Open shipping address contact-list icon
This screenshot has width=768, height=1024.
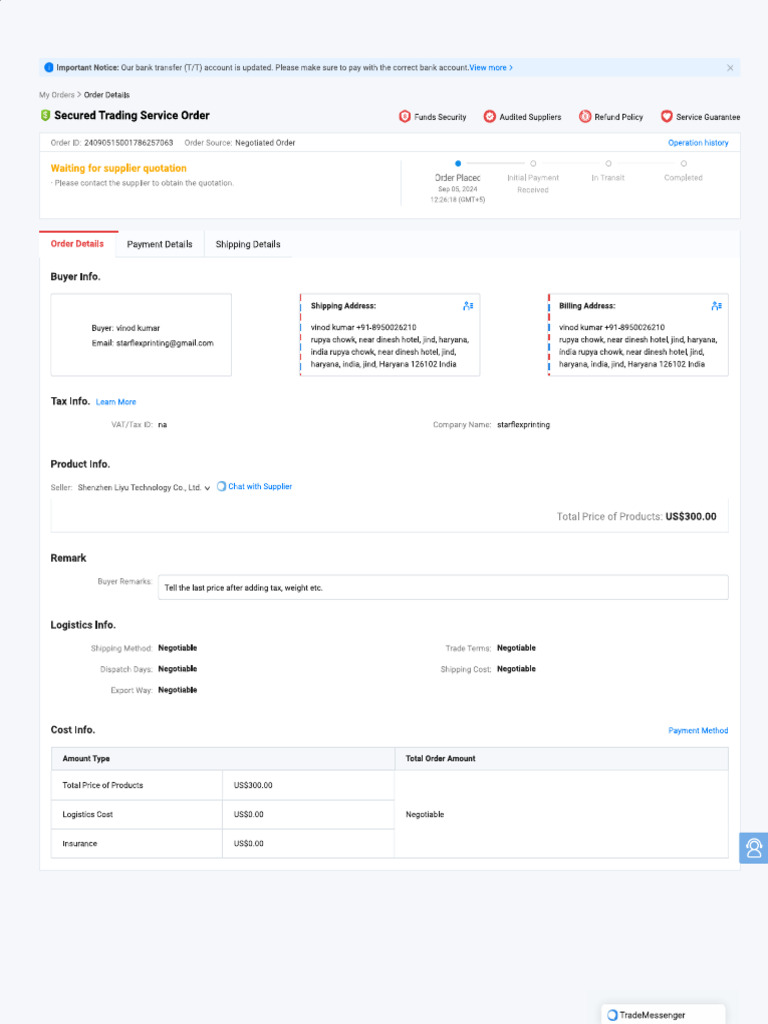pyautogui.click(x=468, y=306)
